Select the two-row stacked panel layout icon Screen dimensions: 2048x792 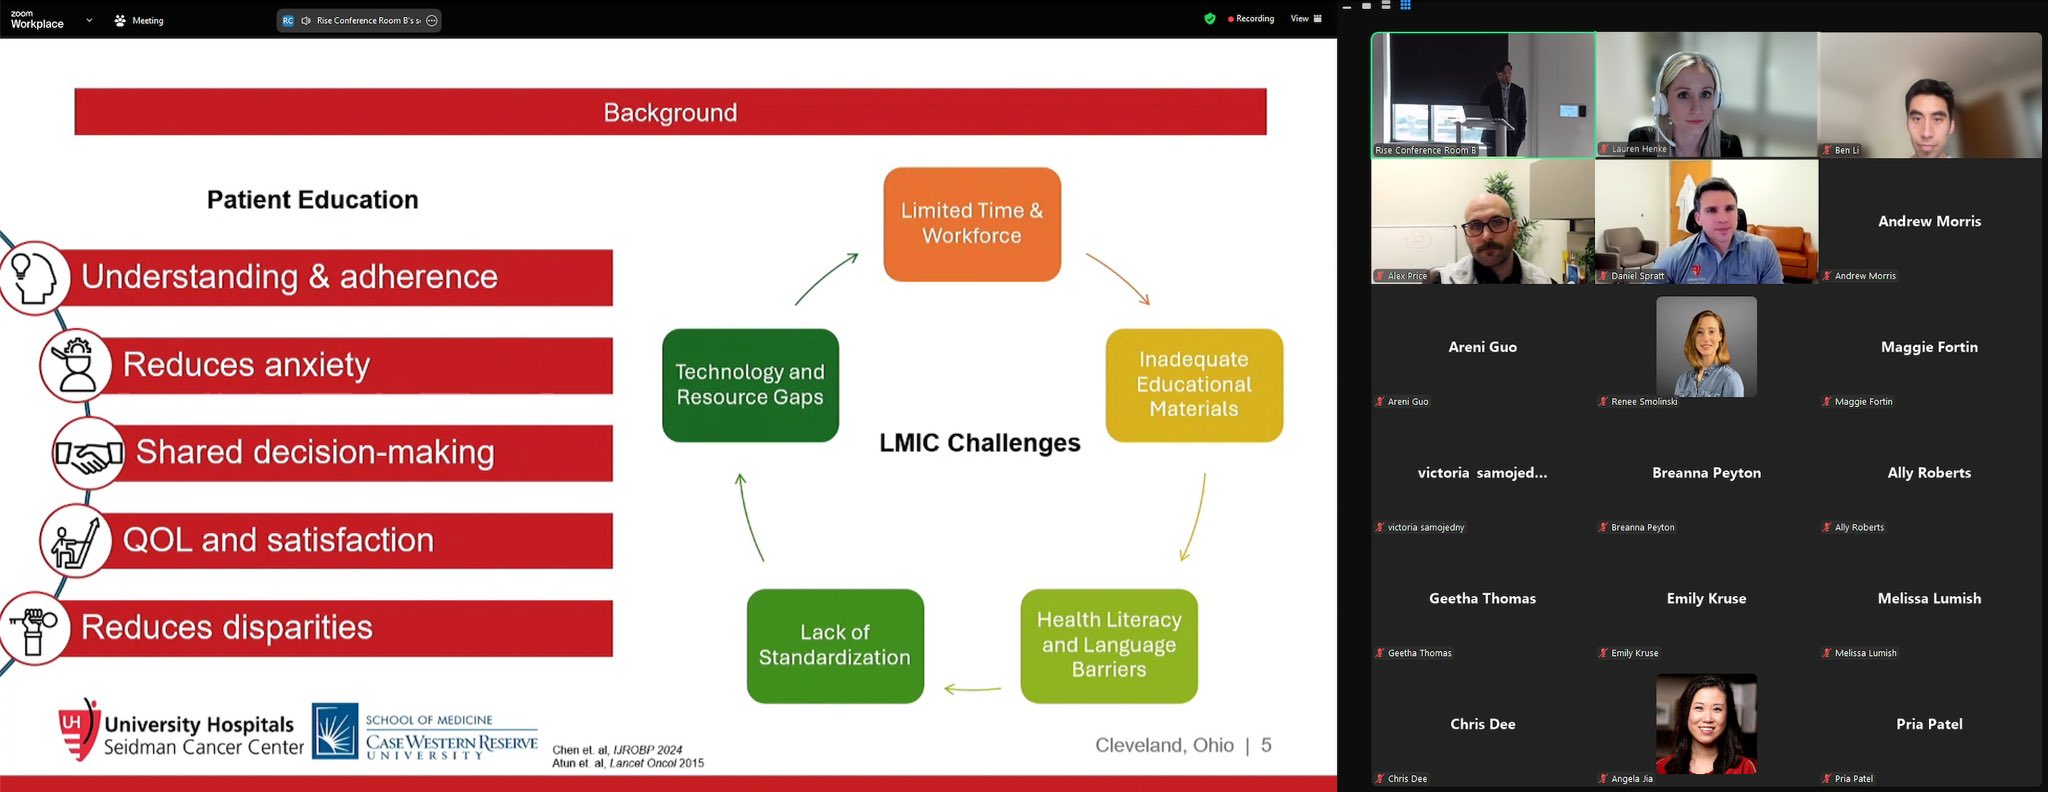tap(1386, 6)
